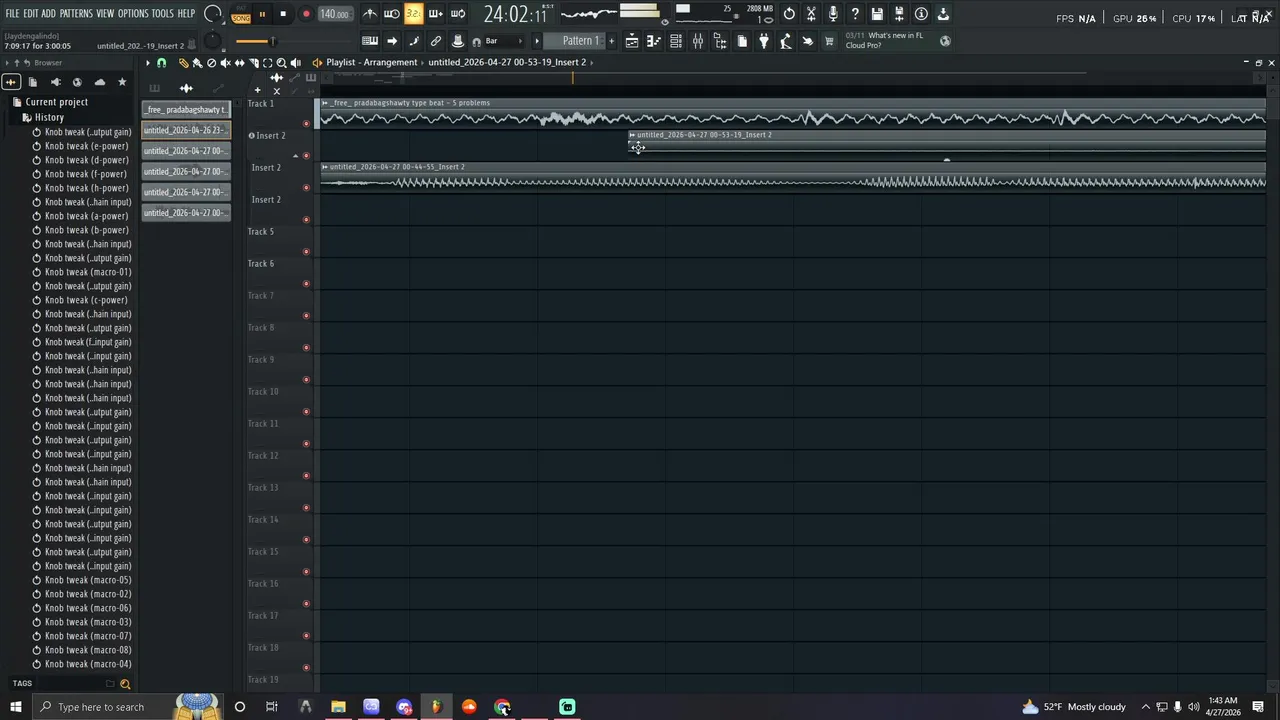This screenshot has height=720, width=1280.
Task: Choose the Select tool in playlist toolbar
Action: (x=267, y=62)
